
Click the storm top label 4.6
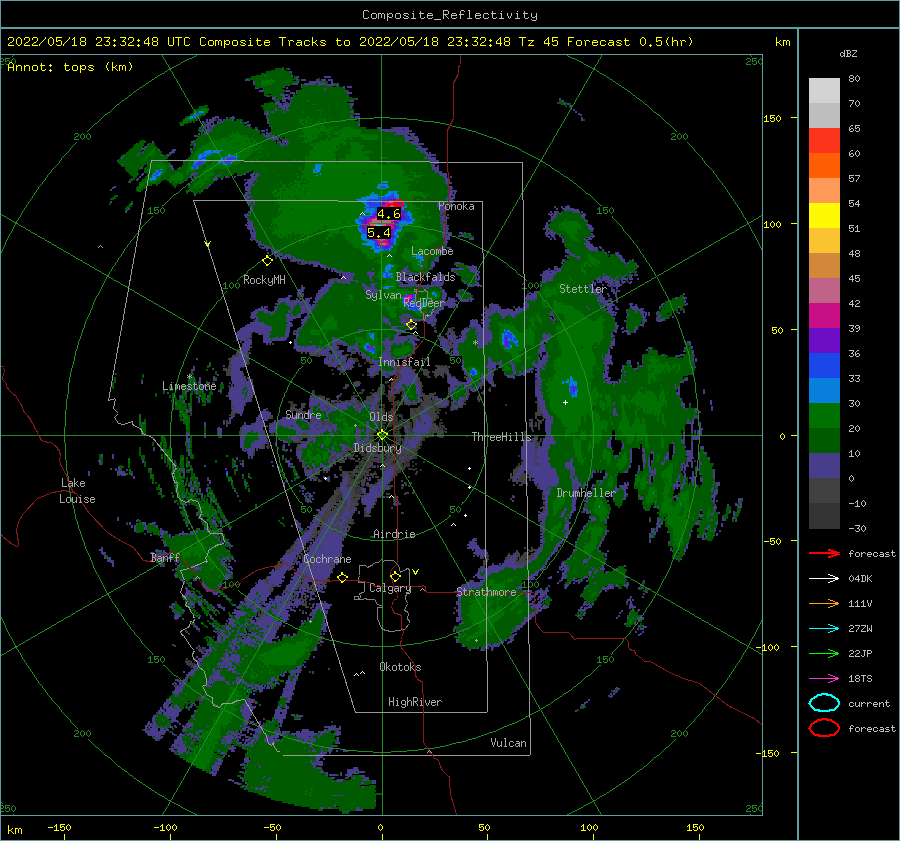click(389, 214)
